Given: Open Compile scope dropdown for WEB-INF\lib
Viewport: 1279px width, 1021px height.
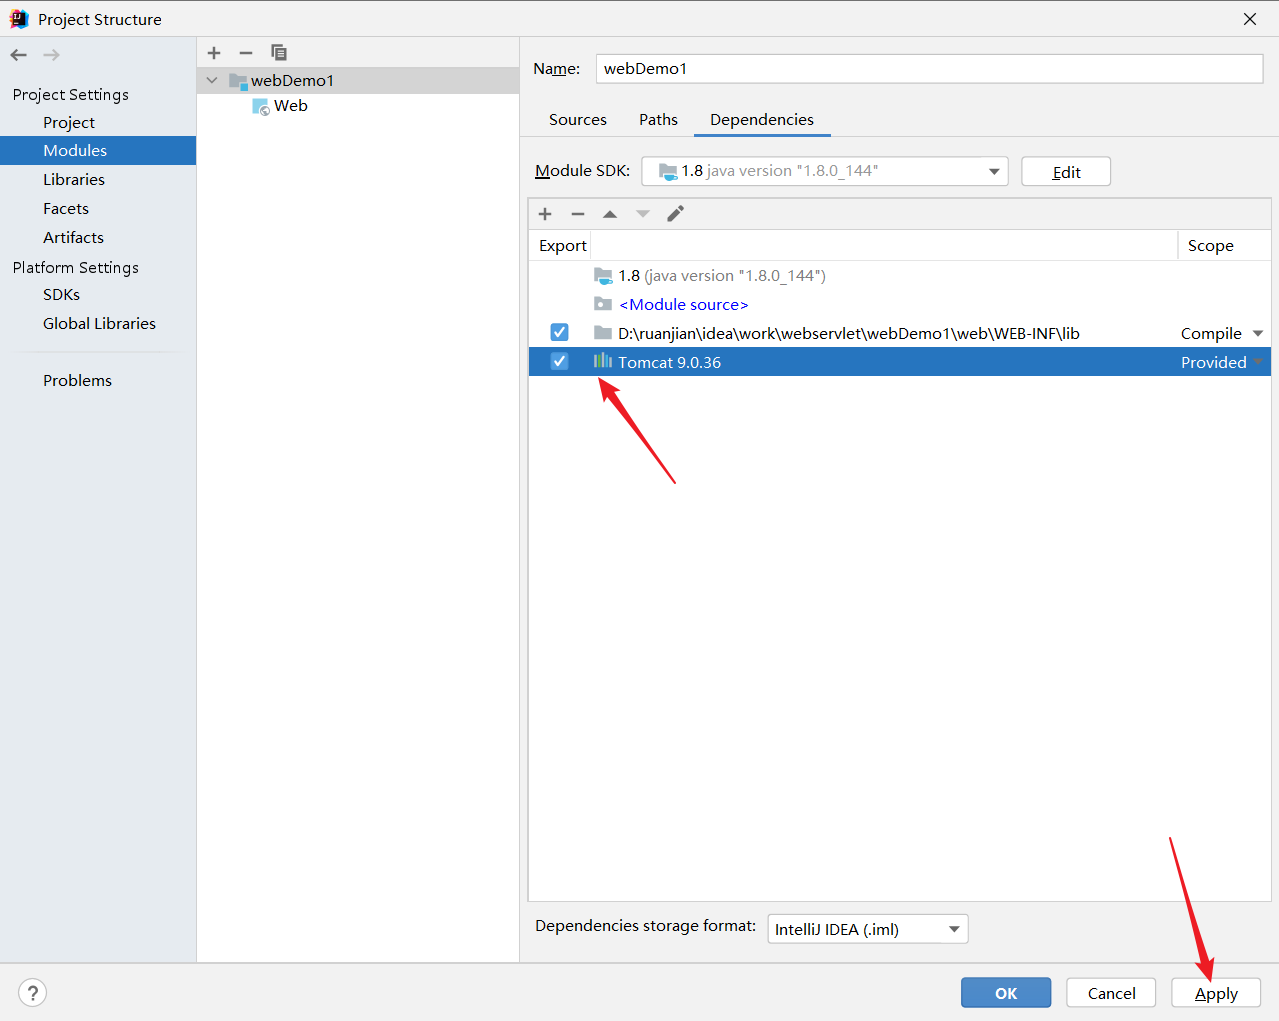Looking at the screenshot, I should click(x=1258, y=333).
